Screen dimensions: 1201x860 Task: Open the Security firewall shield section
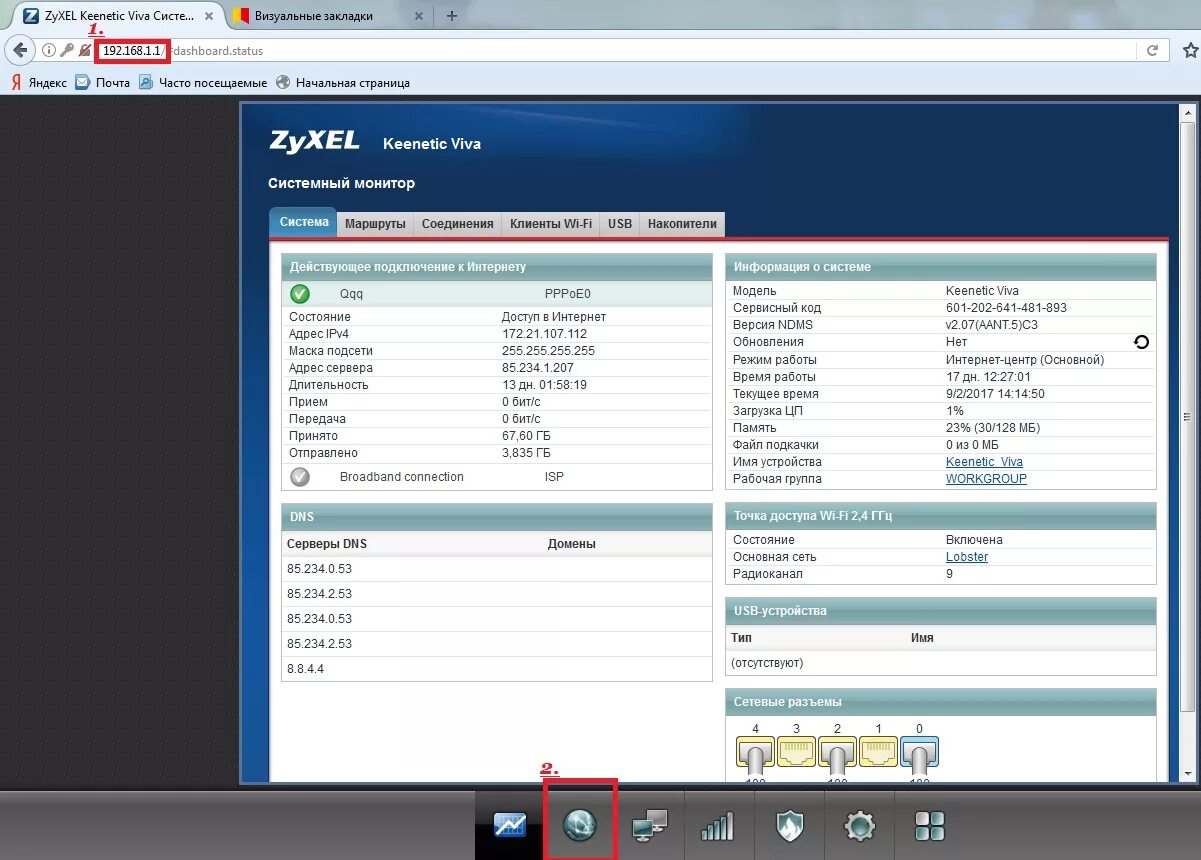click(x=790, y=825)
